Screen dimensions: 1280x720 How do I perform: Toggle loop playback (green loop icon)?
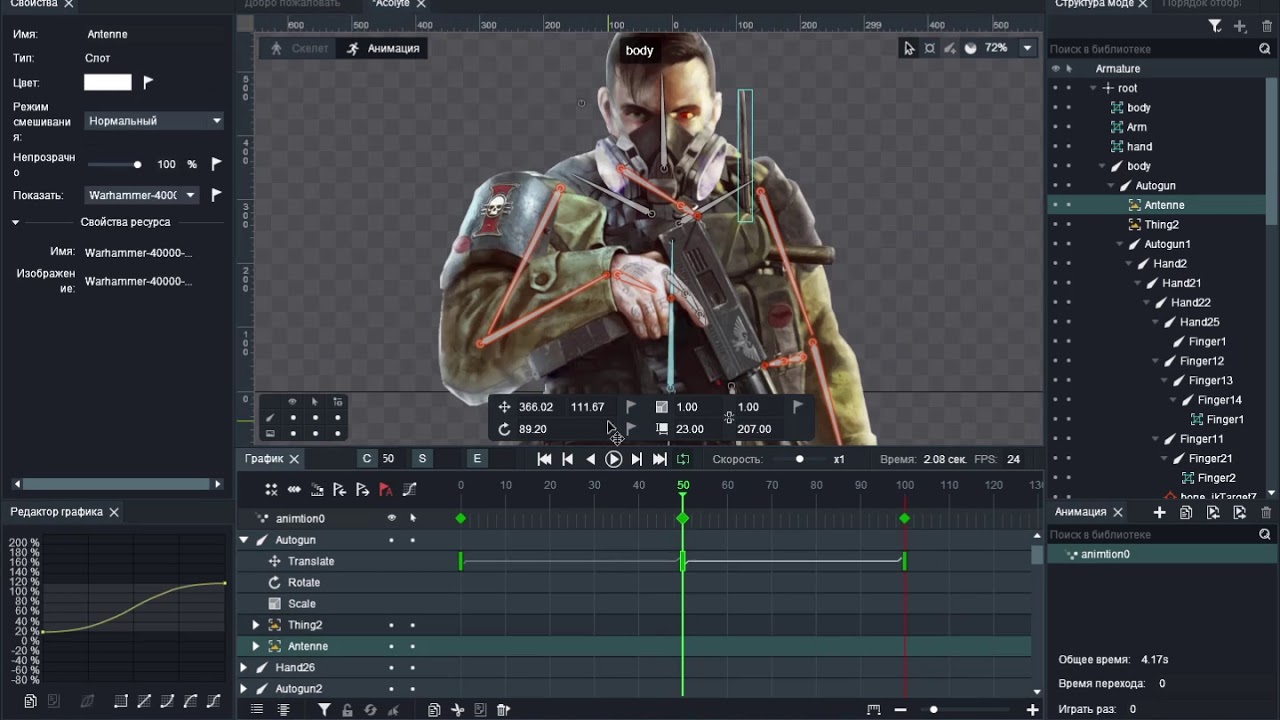click(x=683, y=459)
